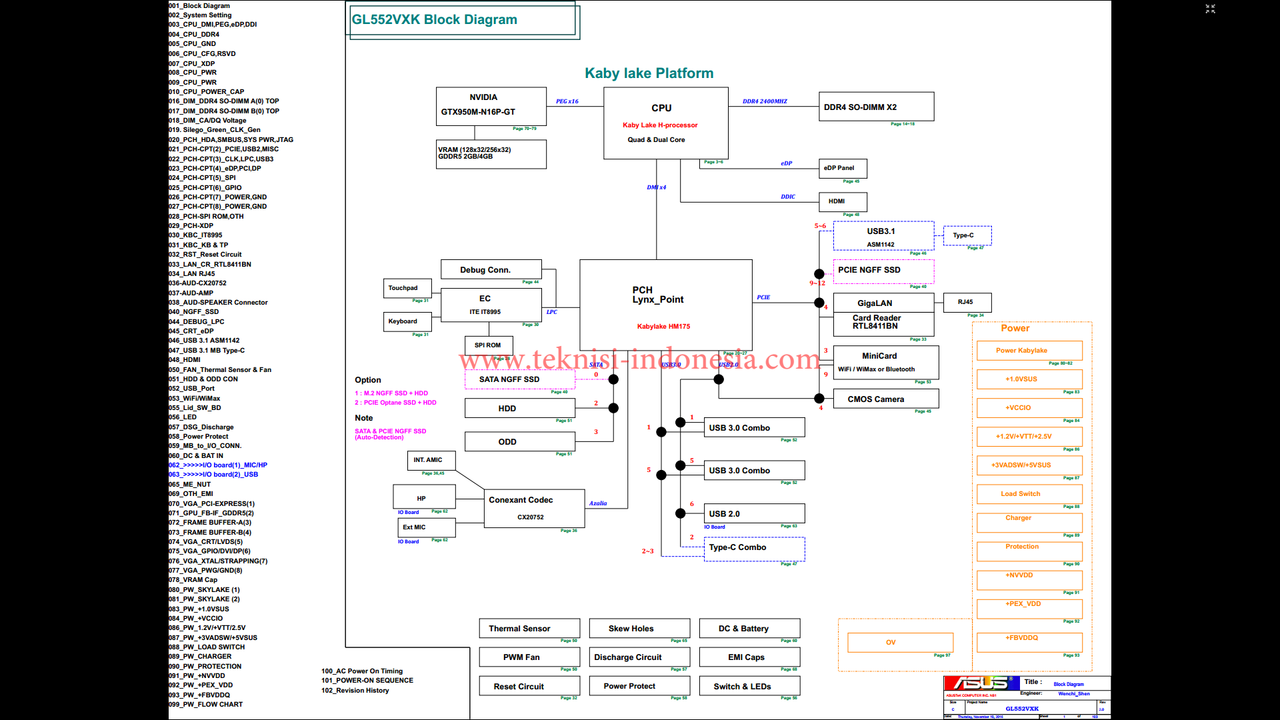This screenshot has width=1280, height=720.
Task: Click 'Card Reader RTL8411BN' block
Action: click(884, 324)
